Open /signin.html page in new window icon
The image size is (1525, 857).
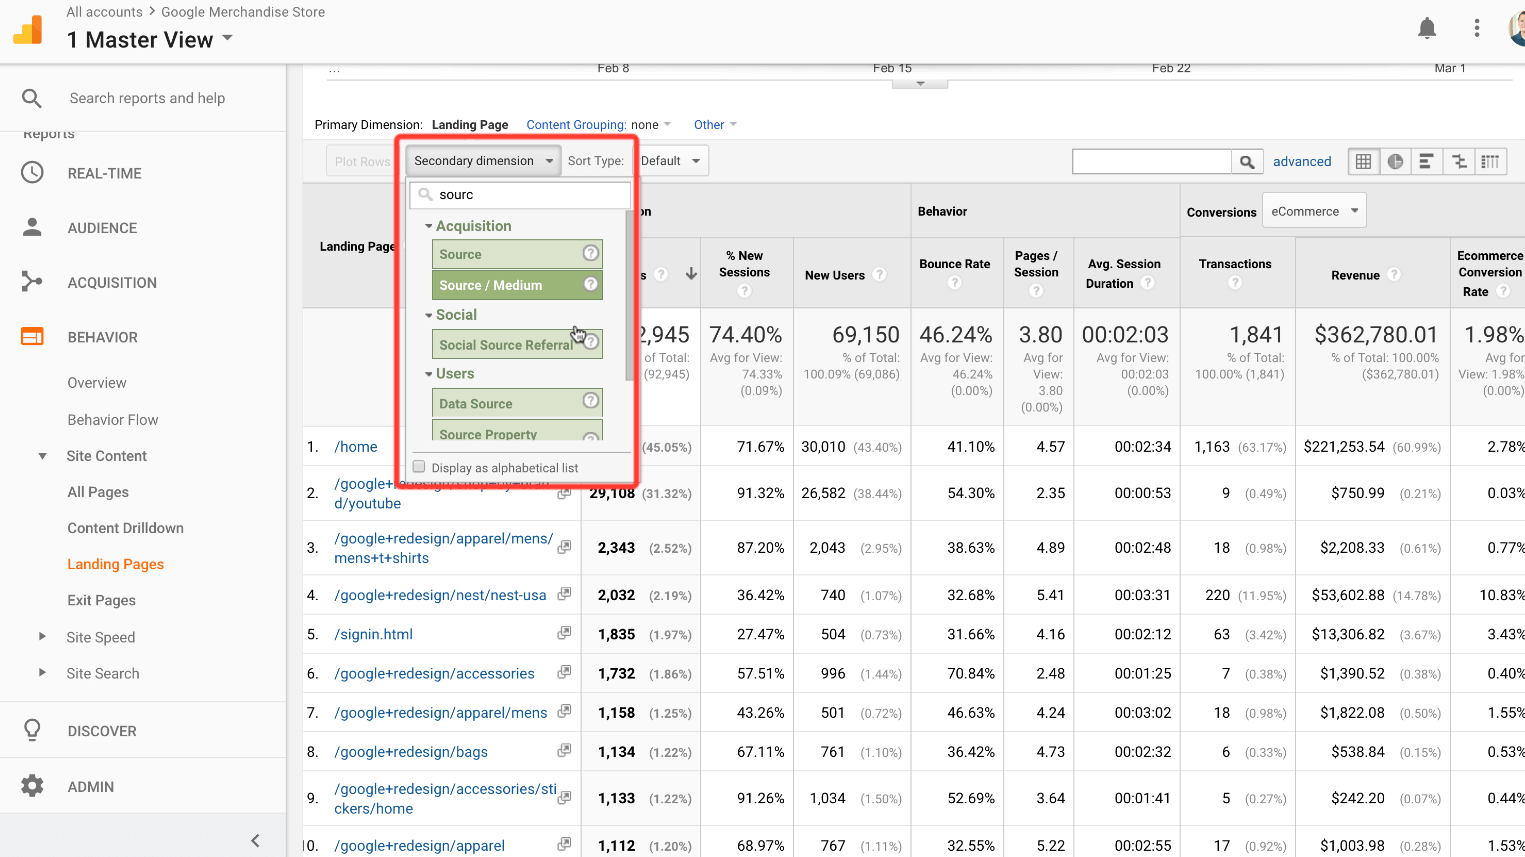click(x=564, y=633)
